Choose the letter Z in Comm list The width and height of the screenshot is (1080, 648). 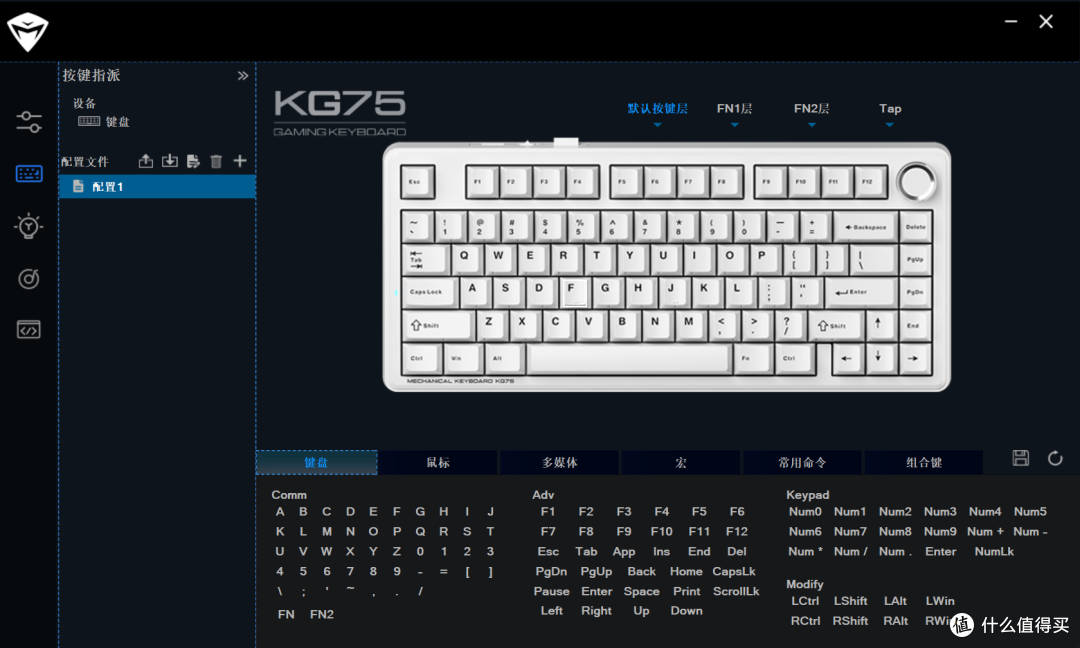tap(397, 552)
